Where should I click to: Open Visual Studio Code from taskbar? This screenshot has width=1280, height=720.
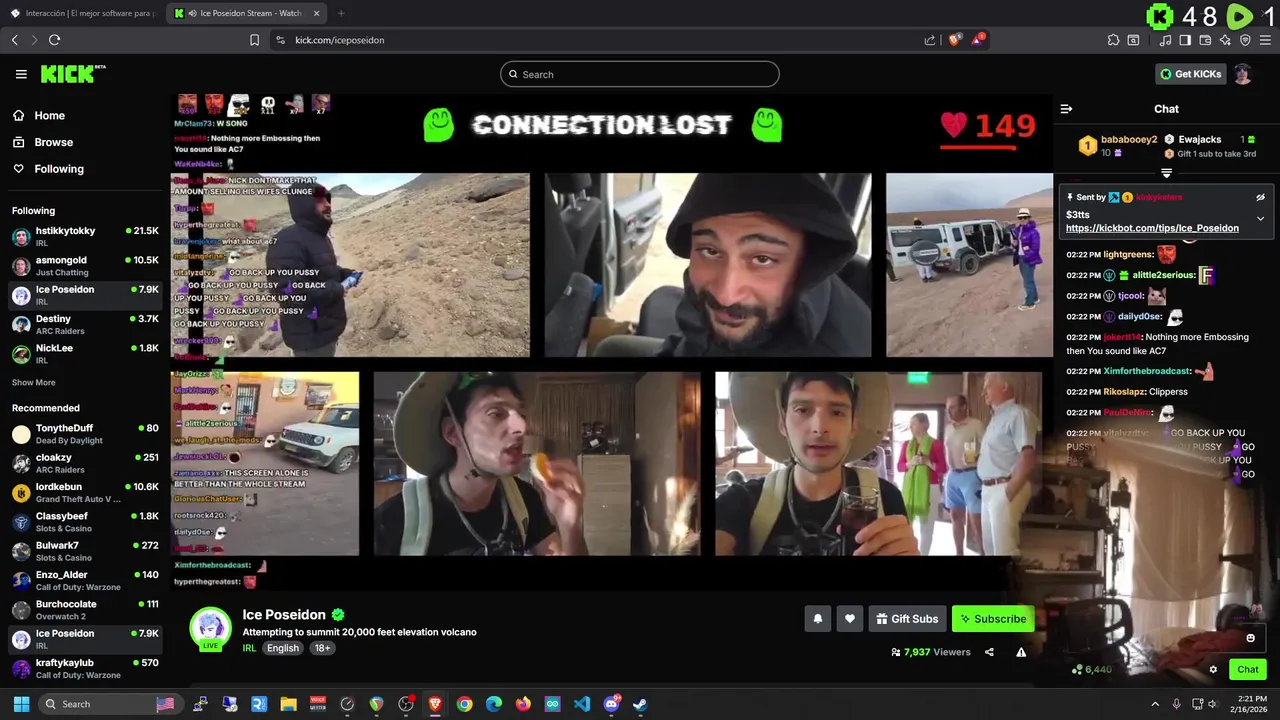pyautogui.click(x=582, y=704)
